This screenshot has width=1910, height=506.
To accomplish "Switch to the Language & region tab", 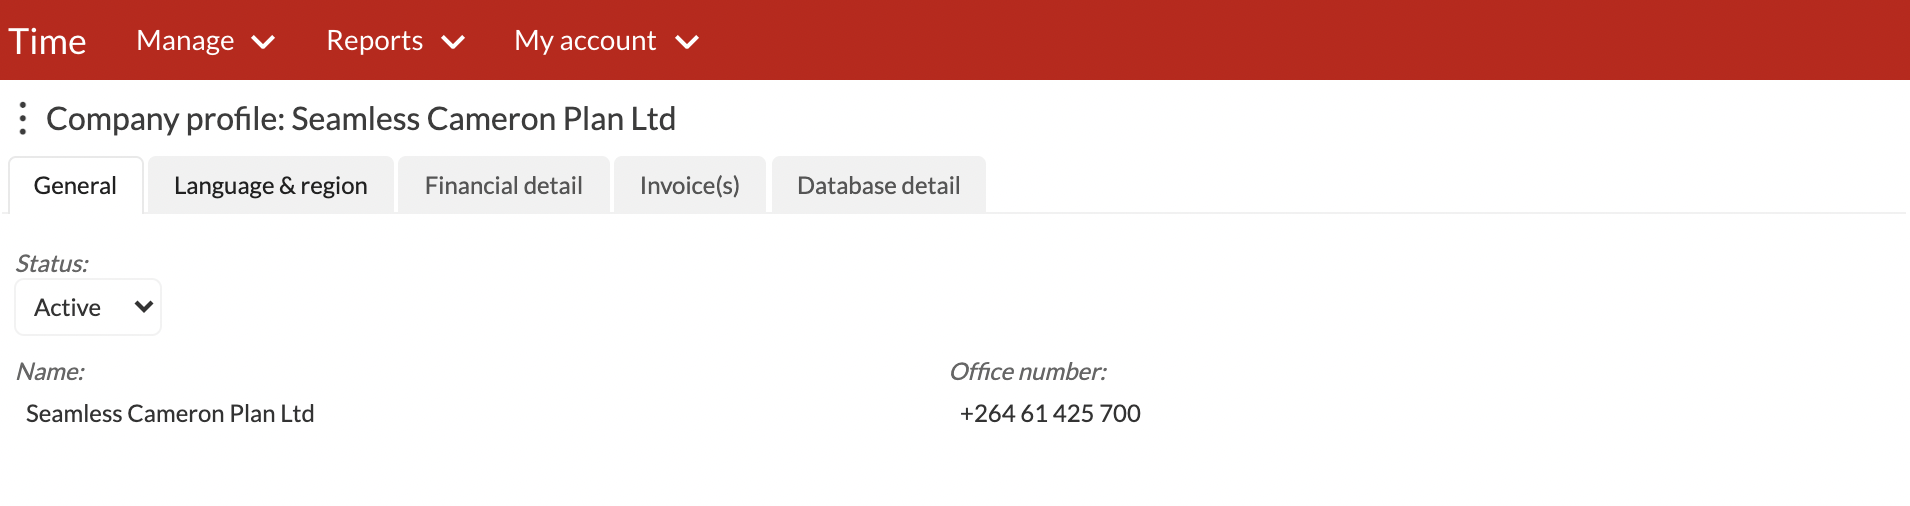I will [271, 185].
